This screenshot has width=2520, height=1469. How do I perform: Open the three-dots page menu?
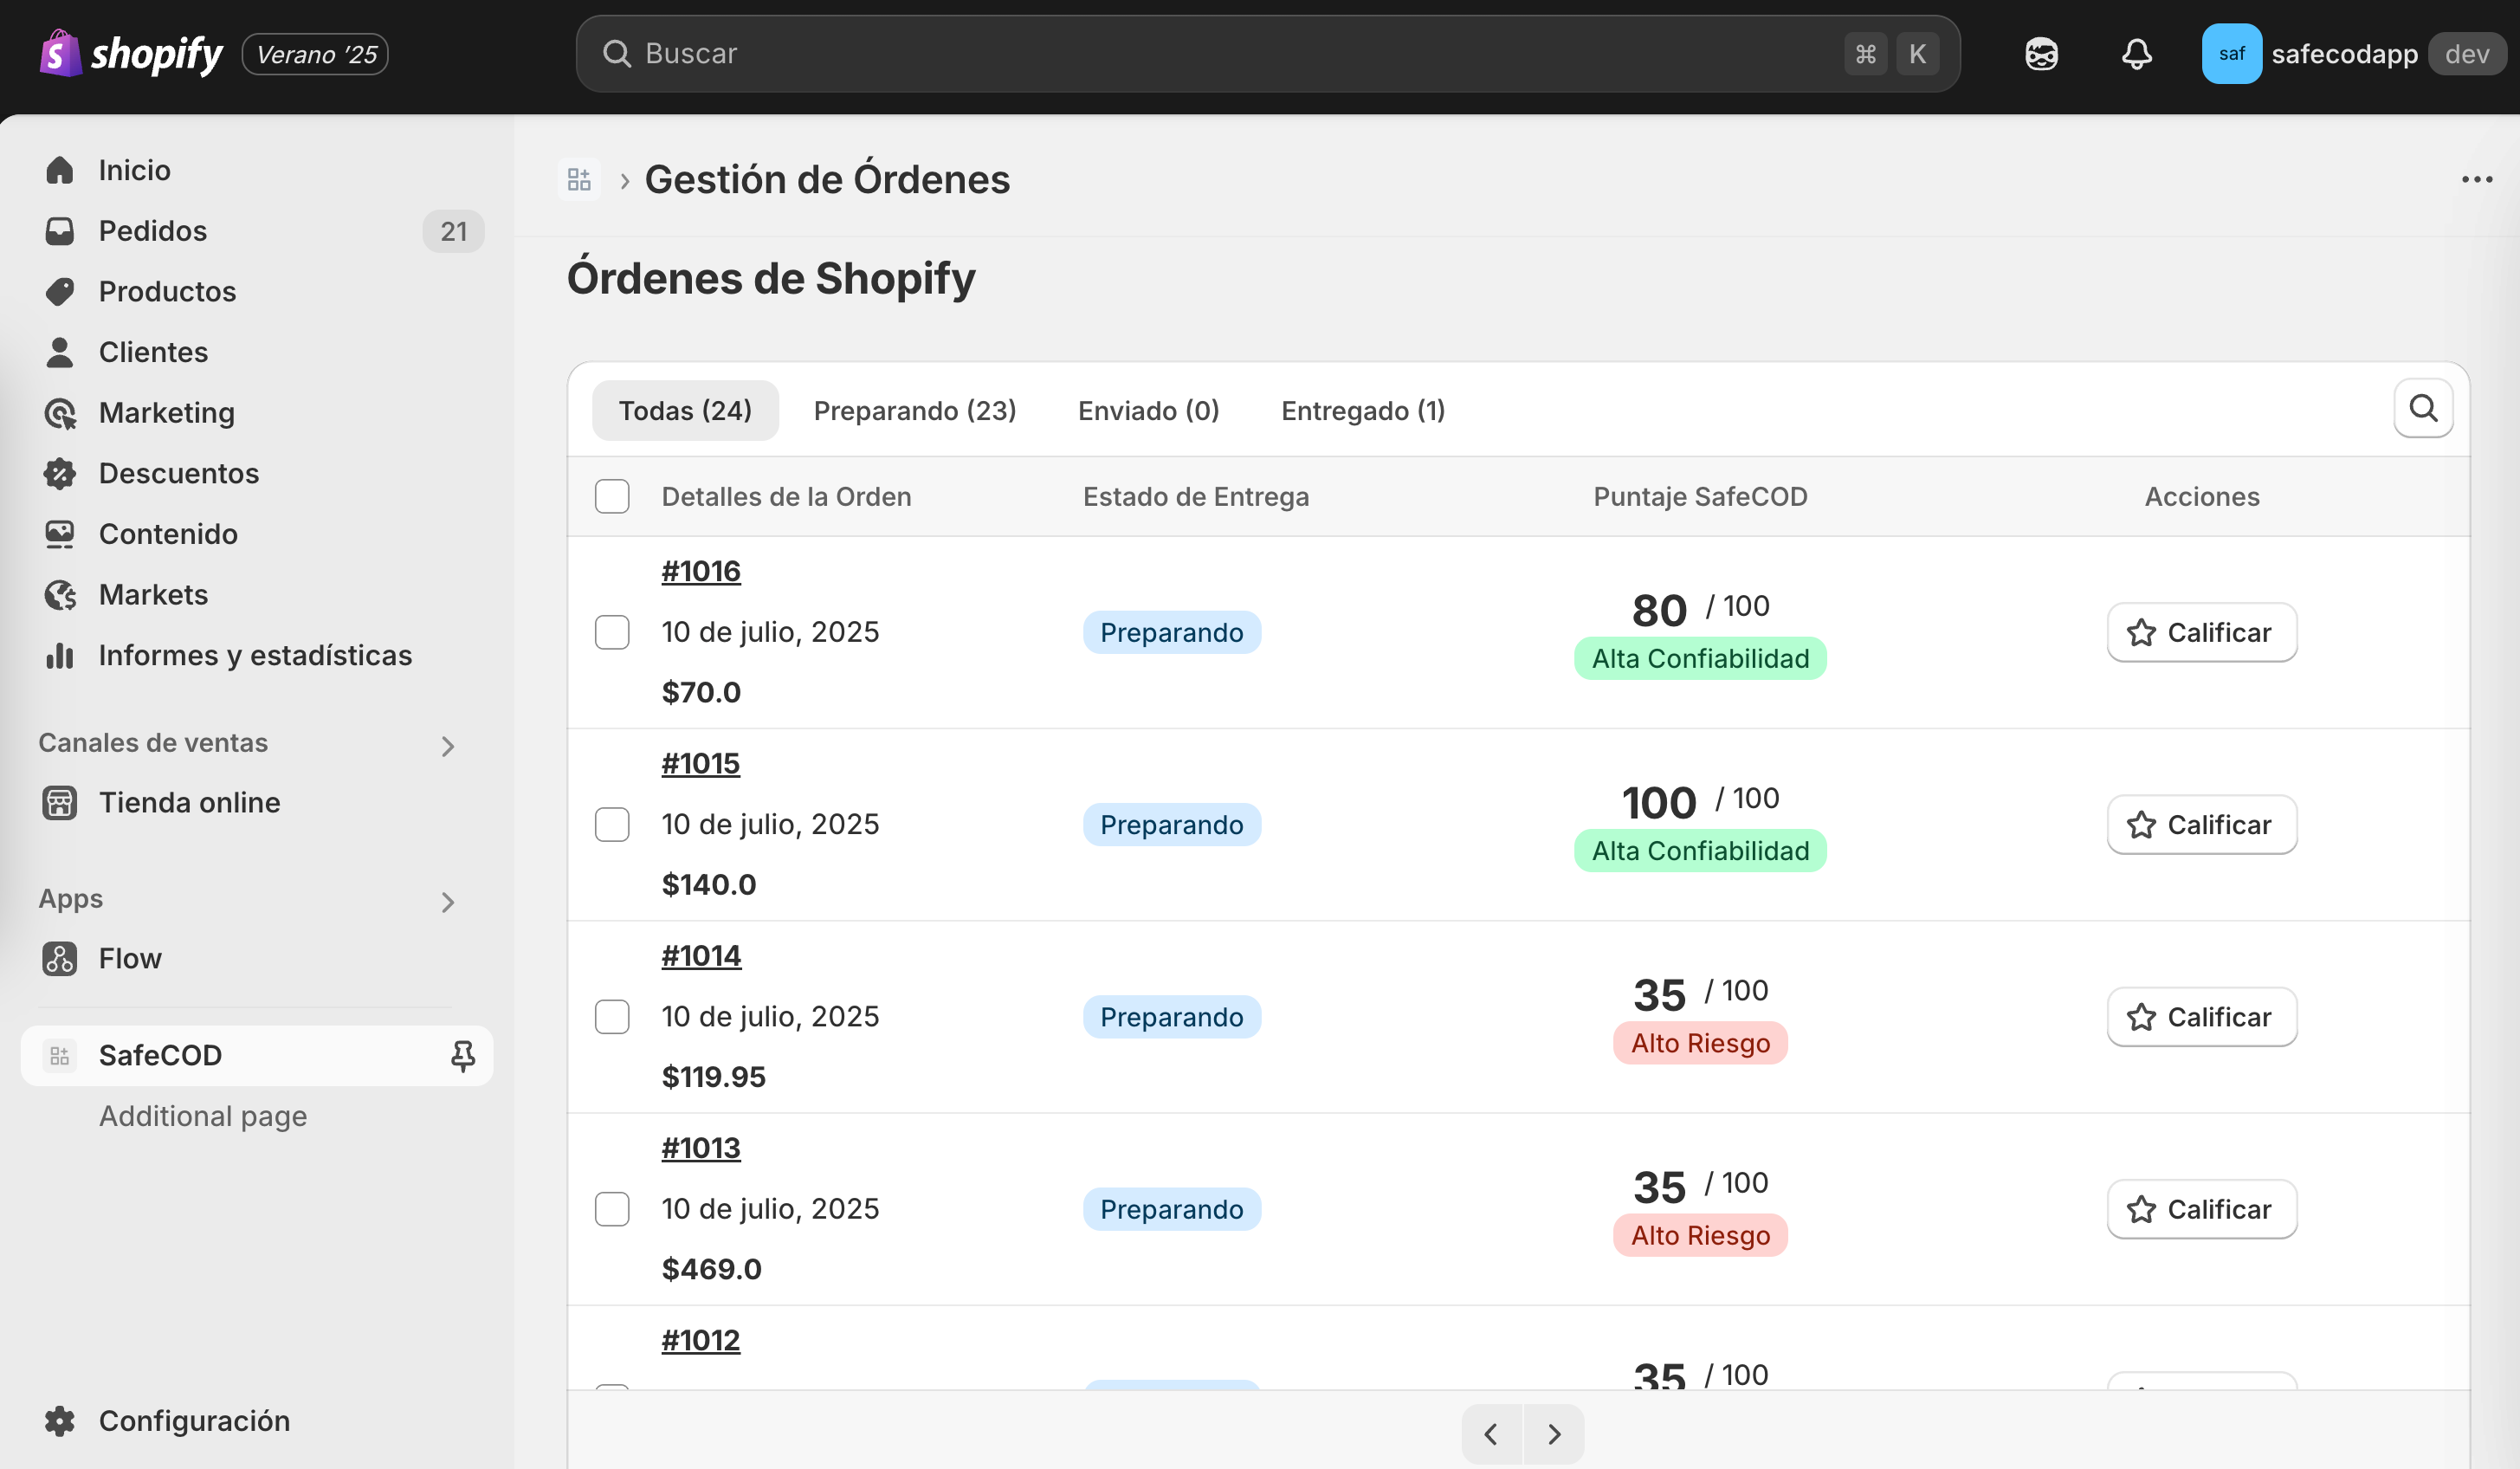(x=2476, y=180)
